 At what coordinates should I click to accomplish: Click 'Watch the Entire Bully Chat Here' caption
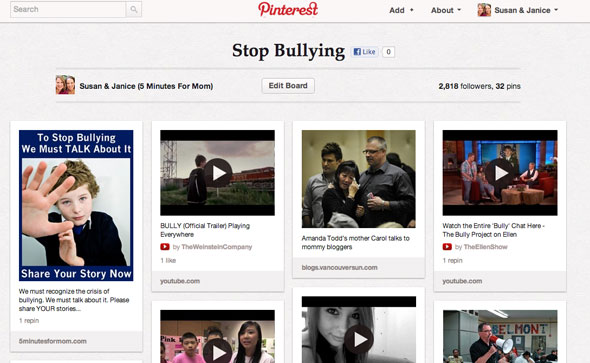click(493, 230)
